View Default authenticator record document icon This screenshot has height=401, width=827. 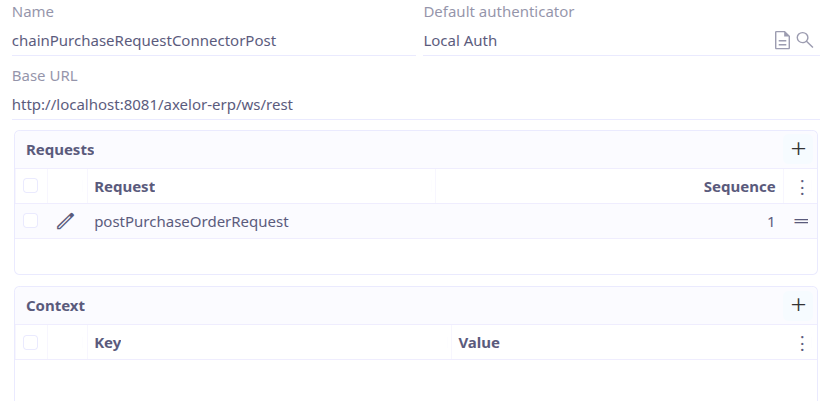pos(782,40)
